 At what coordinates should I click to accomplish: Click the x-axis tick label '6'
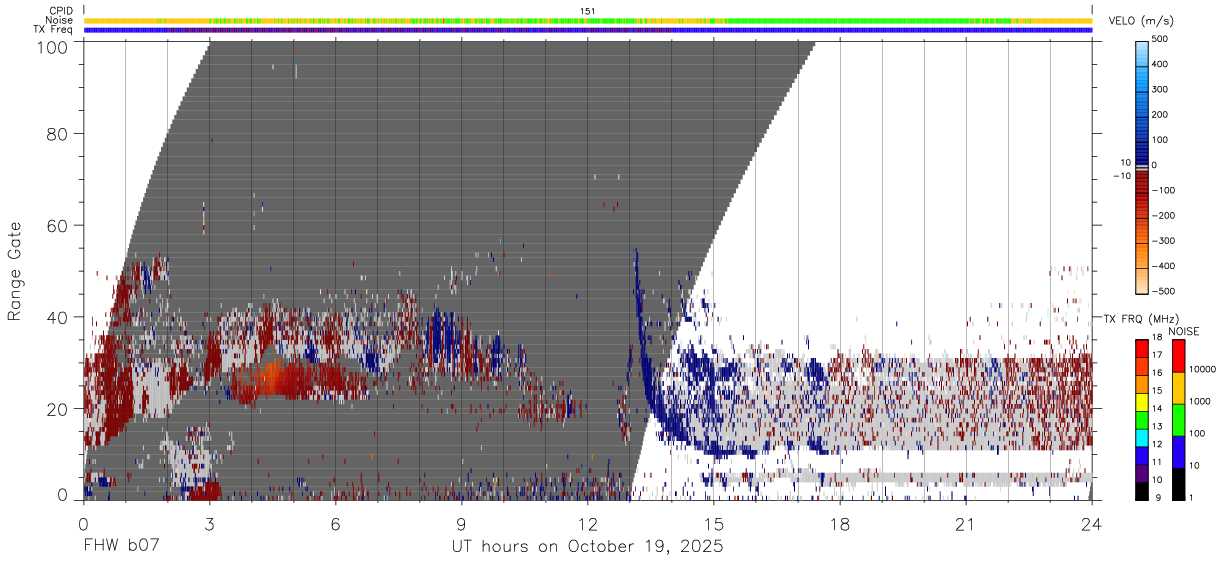[x=335, y=525]
